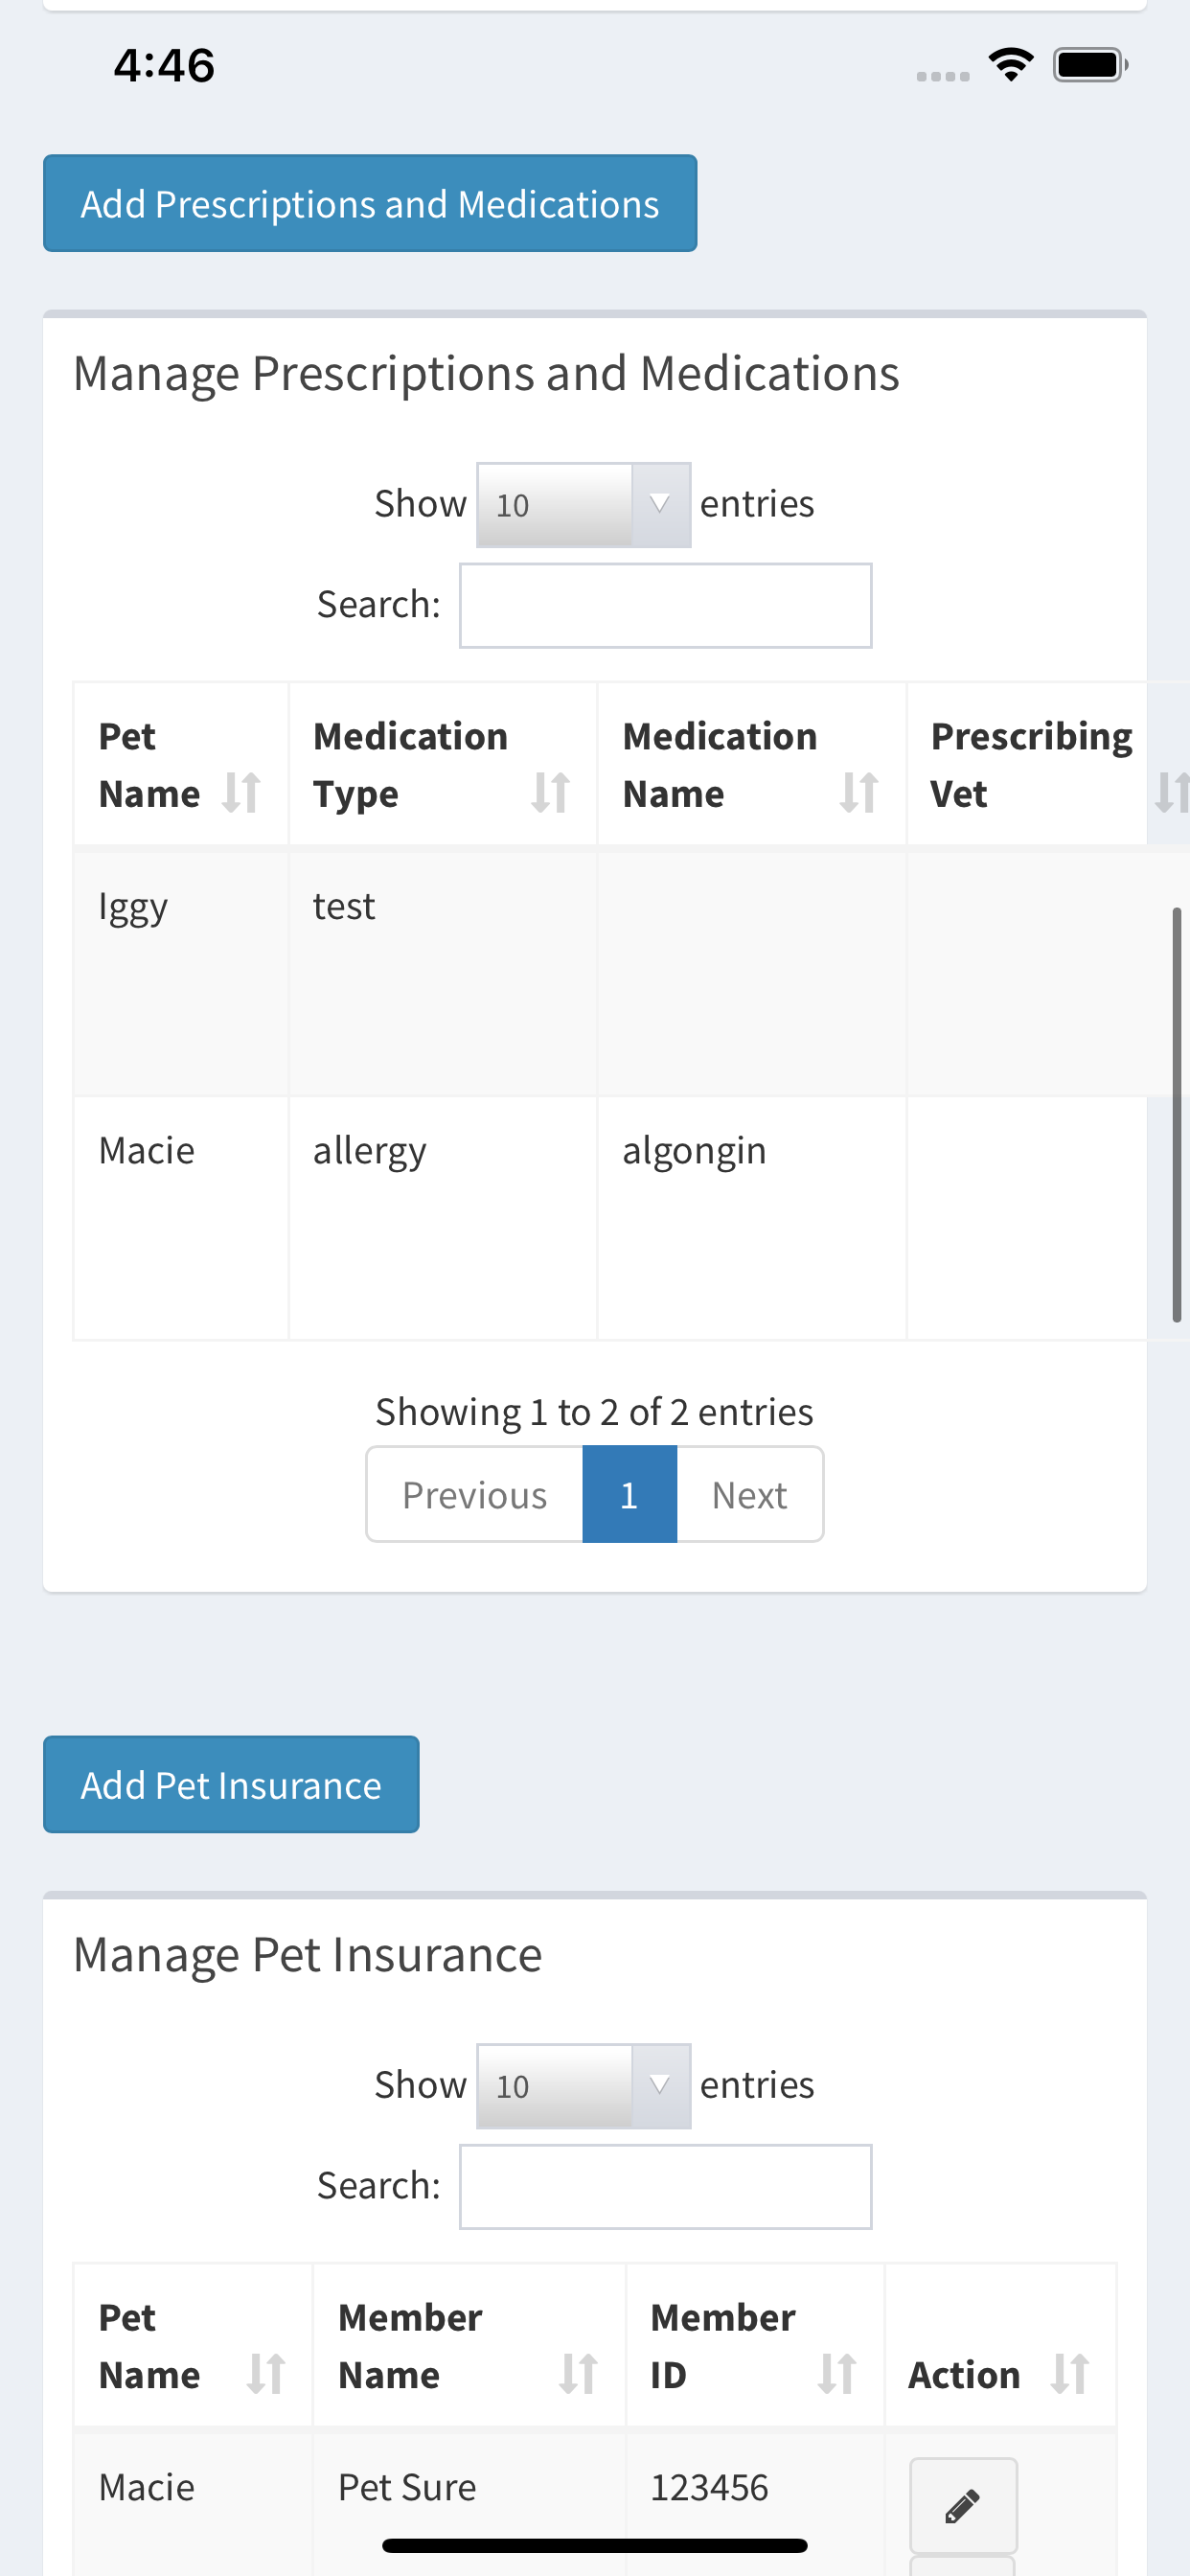Select Macie row in medications table

[x=610, y=1217]
